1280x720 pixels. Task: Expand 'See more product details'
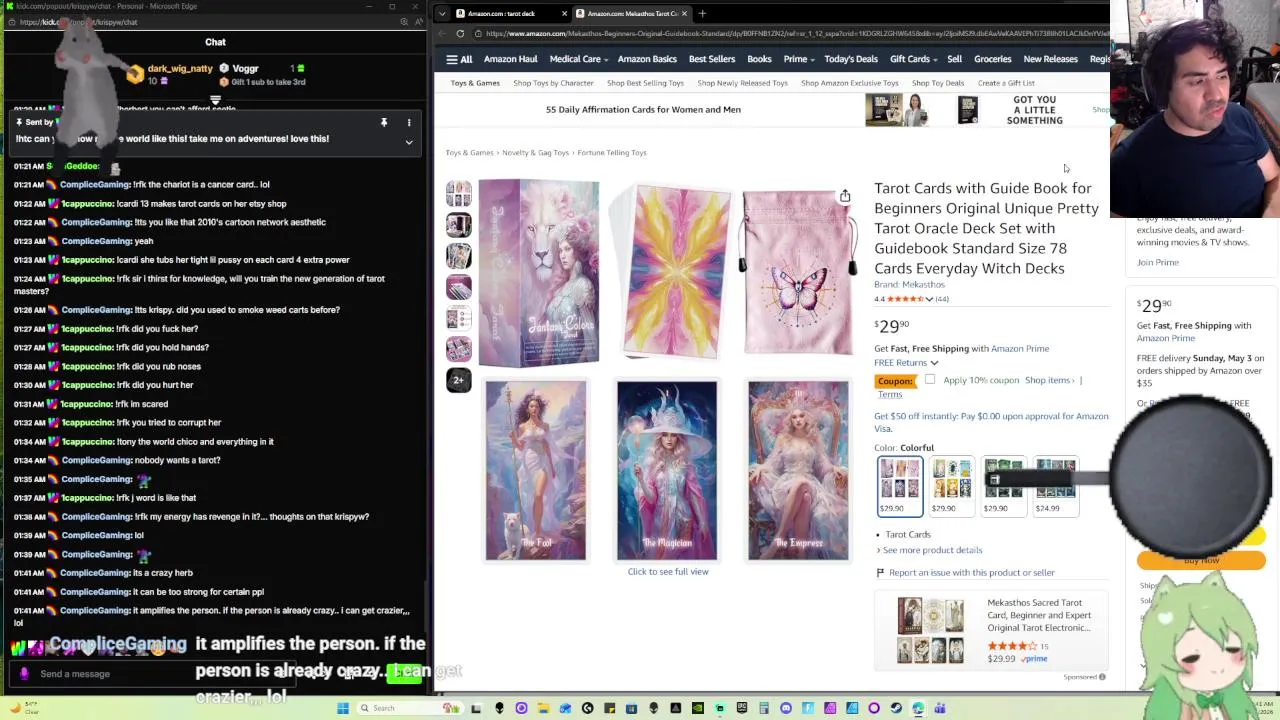[x=930, y=550]
